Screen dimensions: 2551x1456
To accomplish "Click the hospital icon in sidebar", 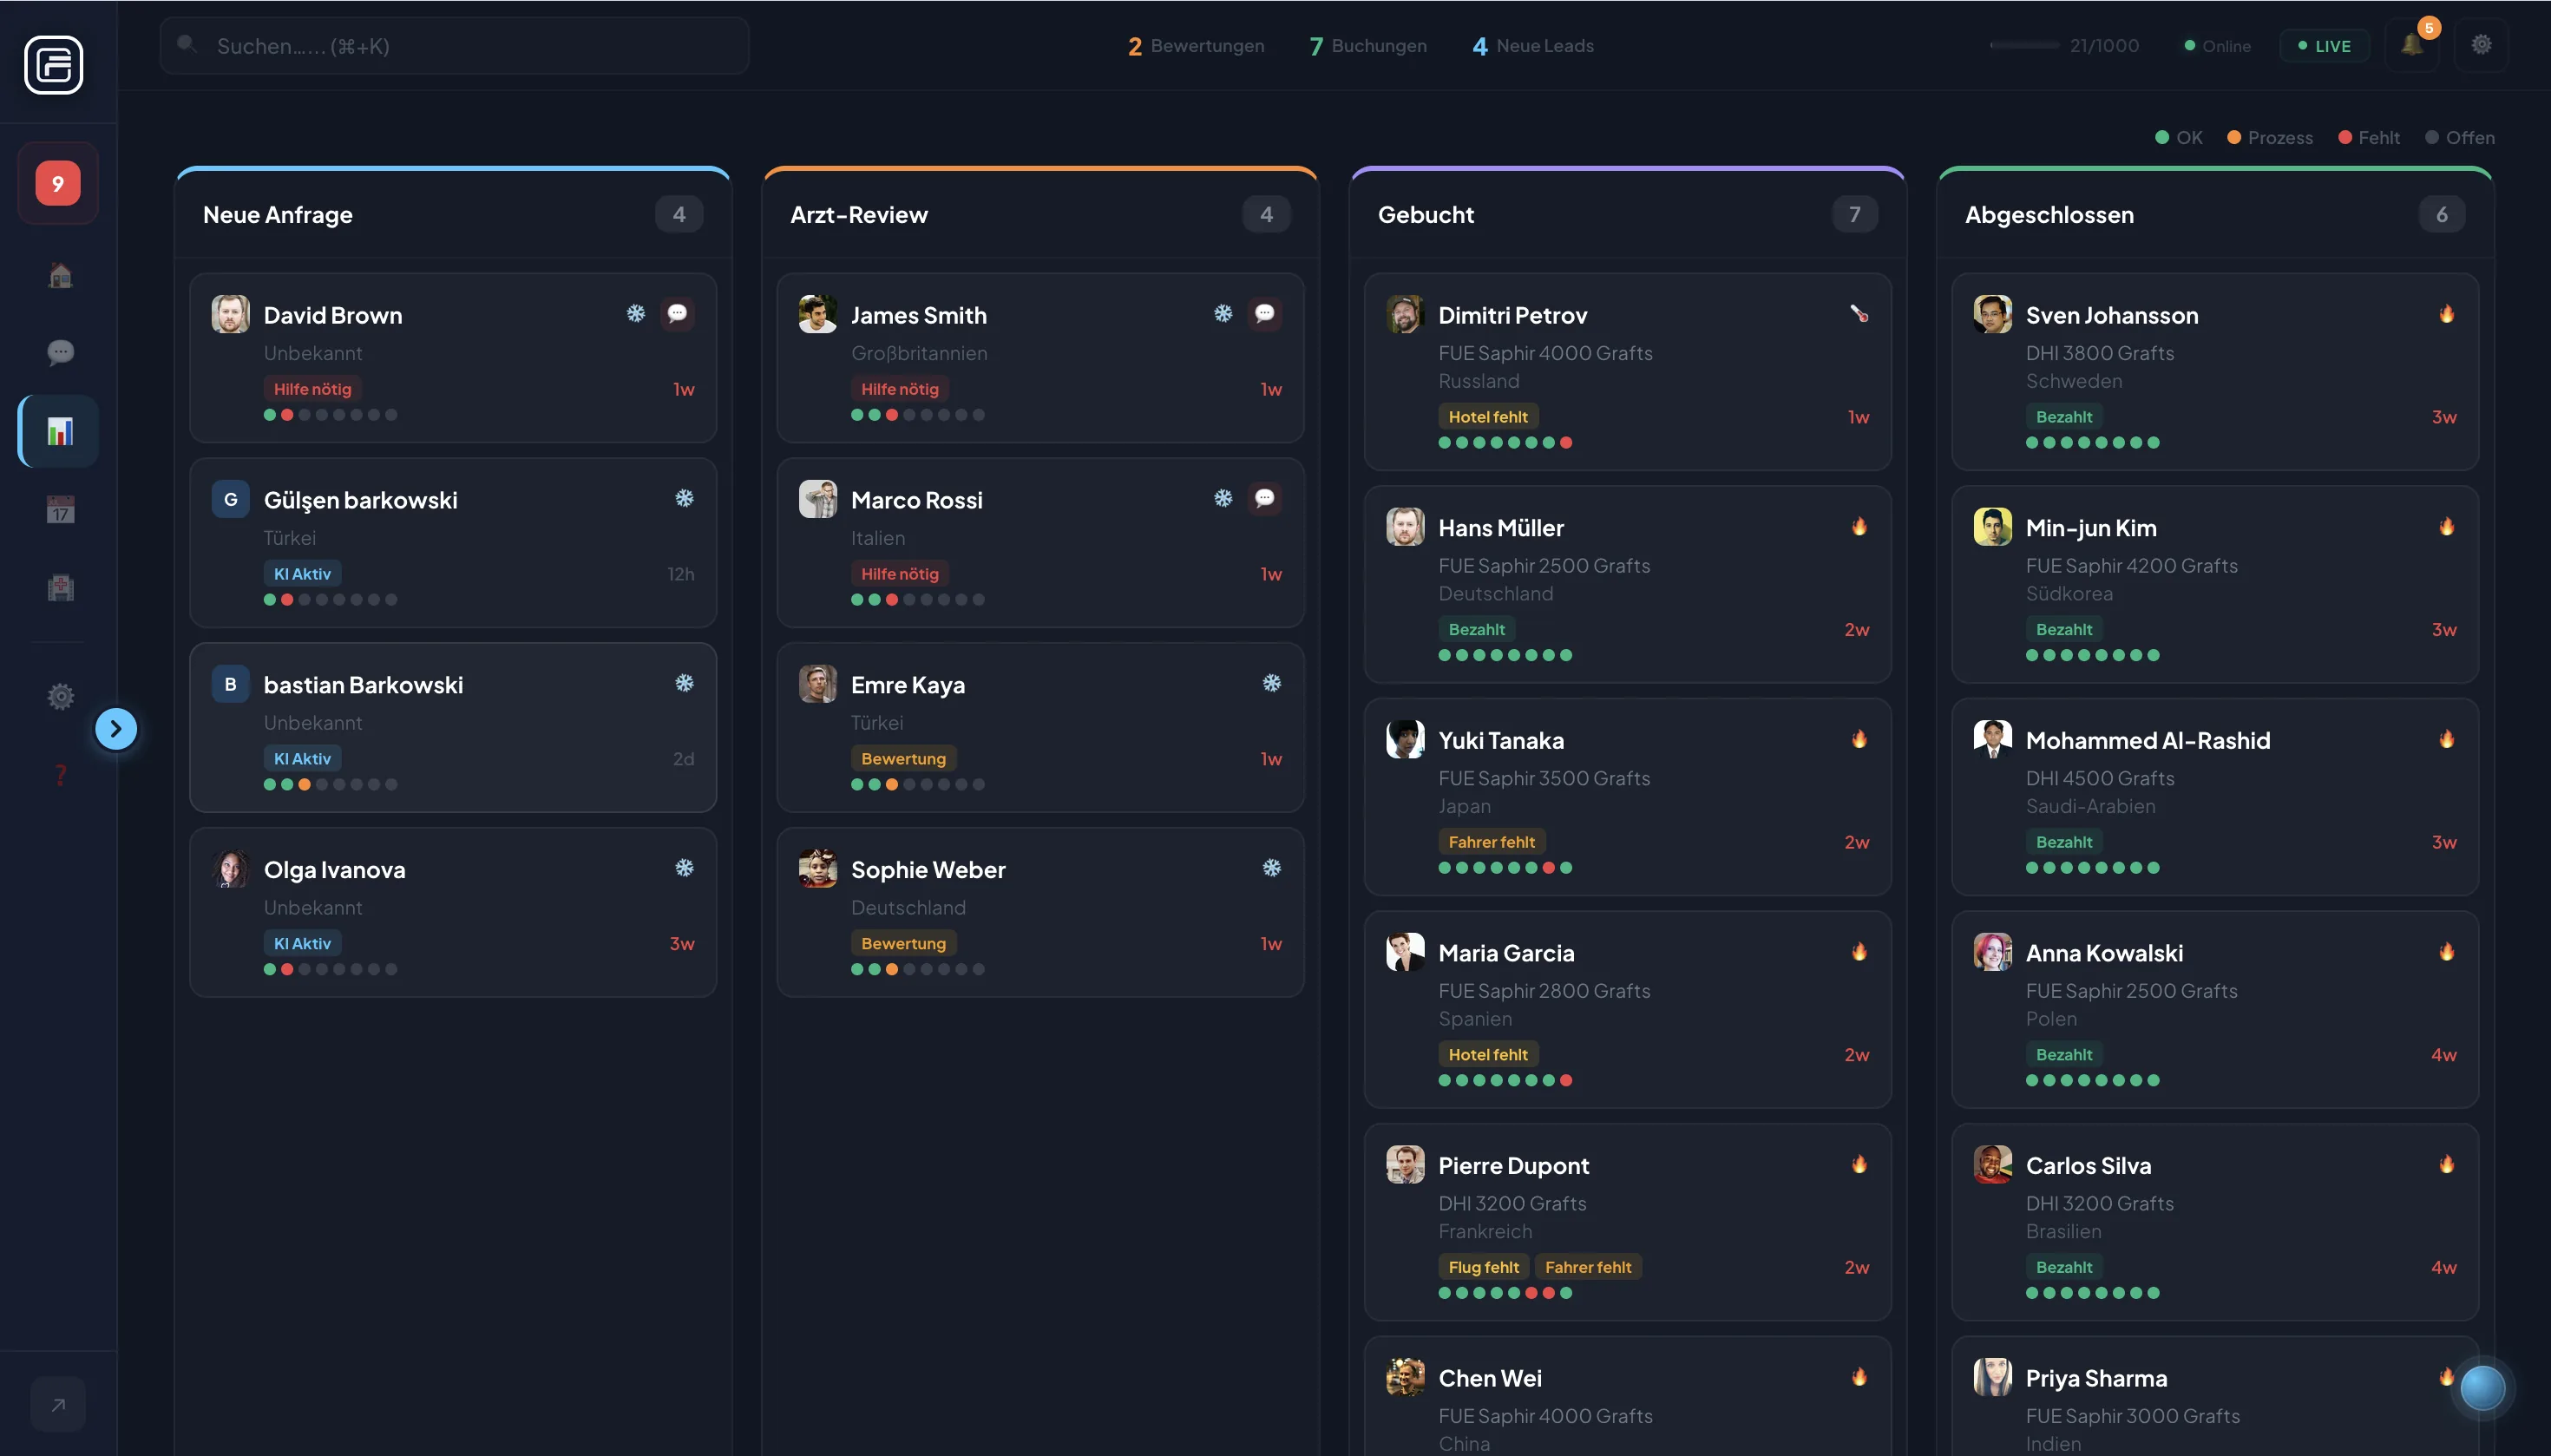I will pos(58,588).
